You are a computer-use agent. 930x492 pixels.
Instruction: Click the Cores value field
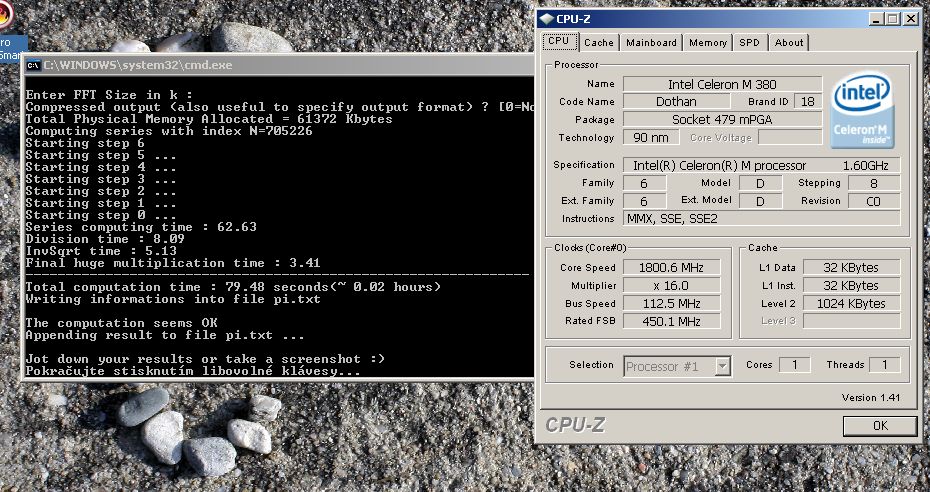795,365
